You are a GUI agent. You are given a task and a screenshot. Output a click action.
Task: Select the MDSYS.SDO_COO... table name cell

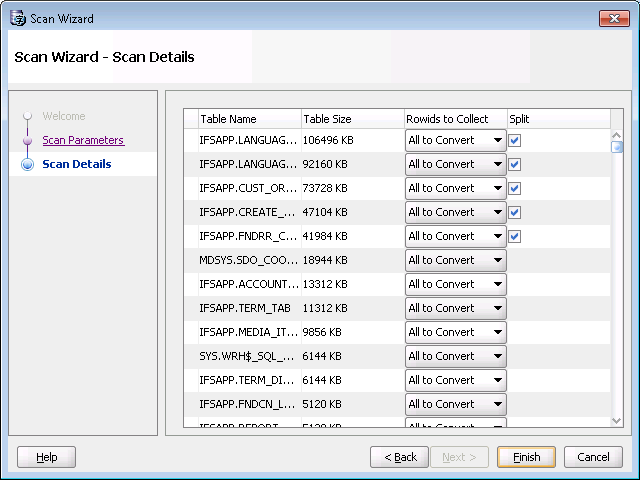pos(249,260)
